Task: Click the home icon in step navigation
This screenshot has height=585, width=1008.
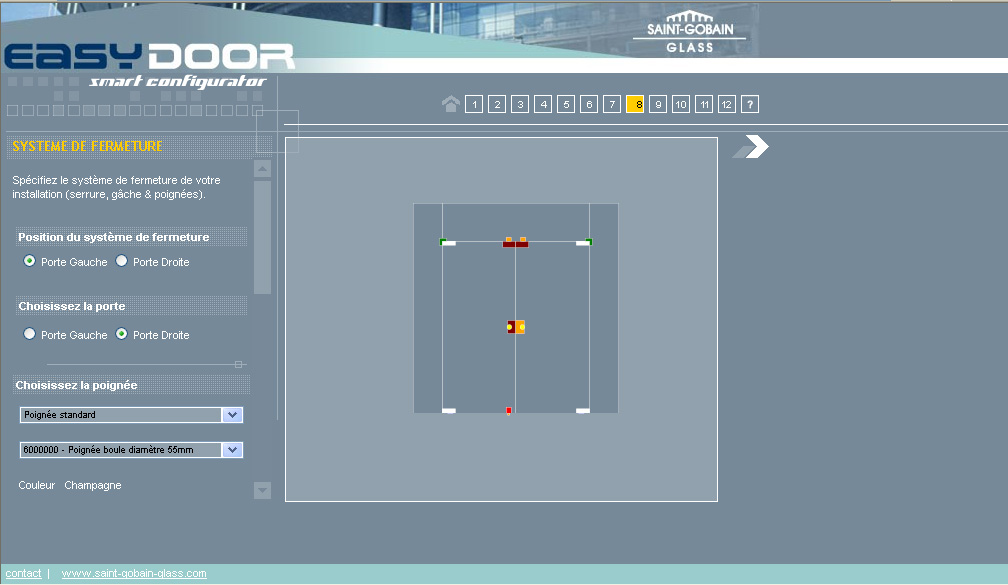Action: click(451, 104)
